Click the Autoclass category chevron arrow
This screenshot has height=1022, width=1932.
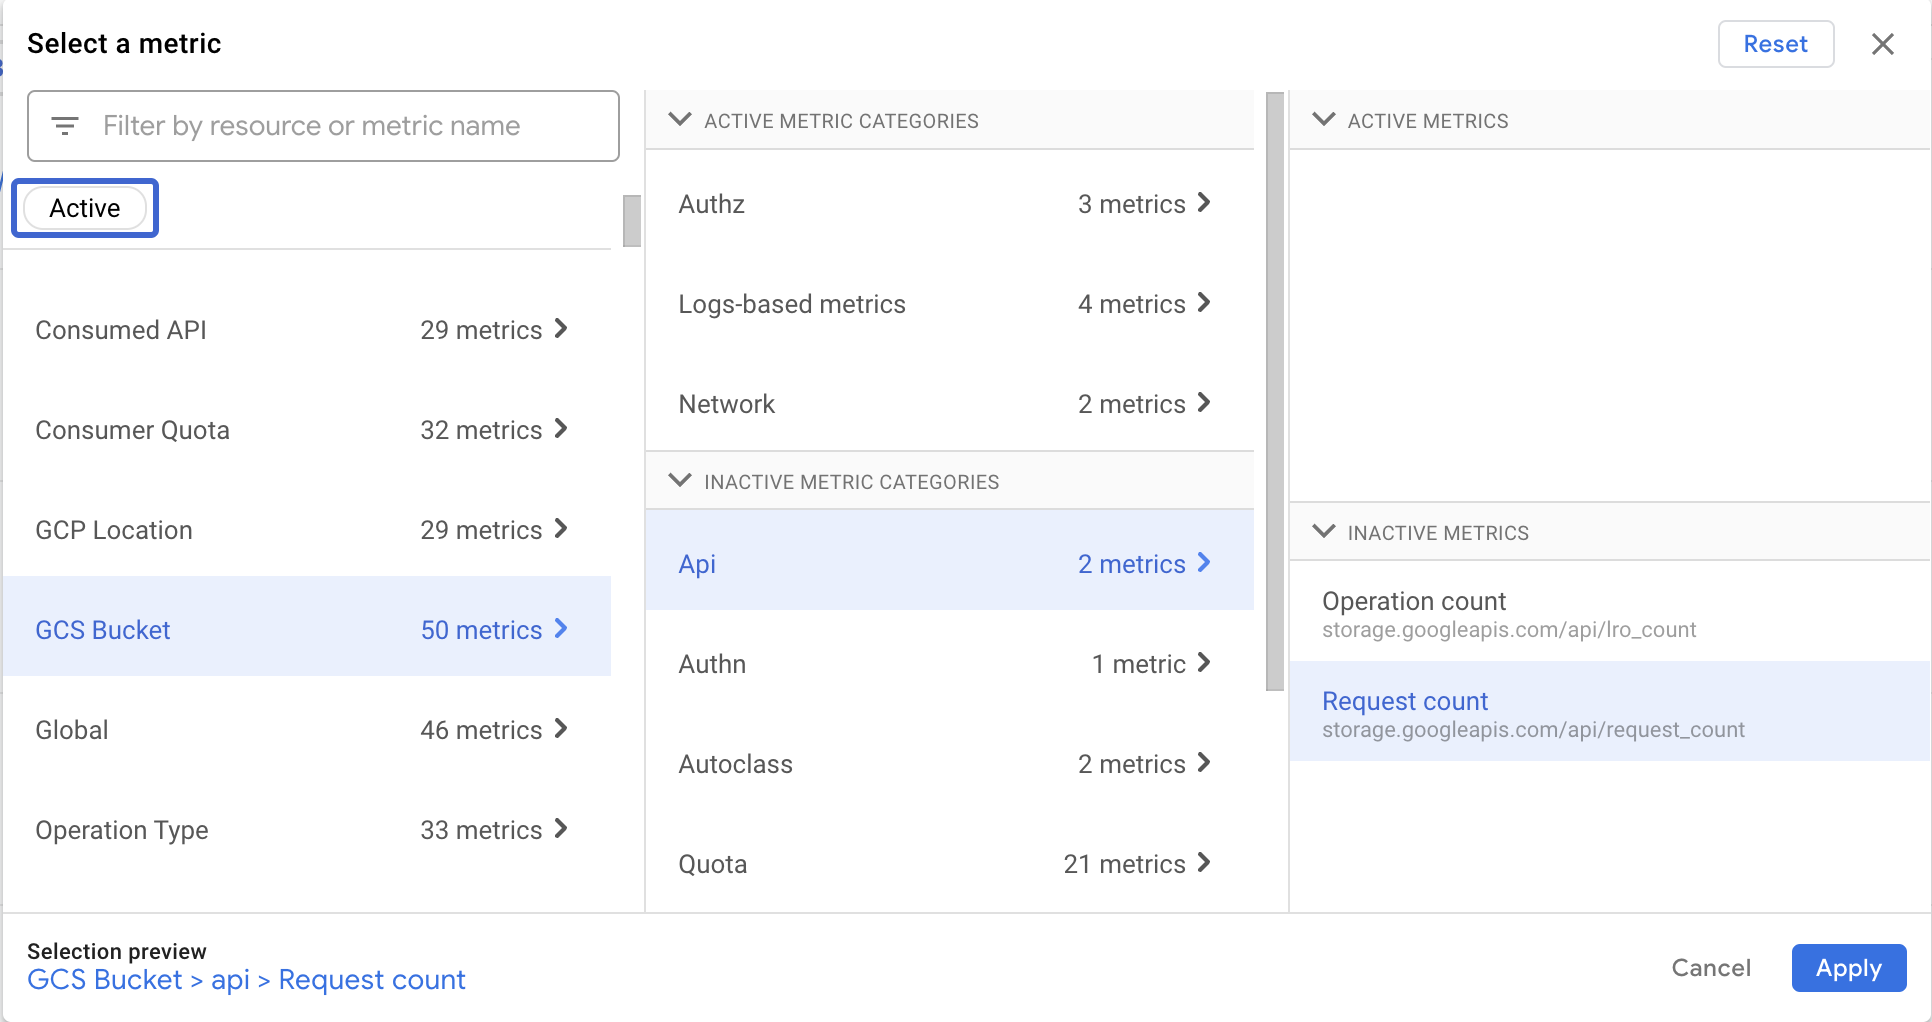click(1204, 763)
